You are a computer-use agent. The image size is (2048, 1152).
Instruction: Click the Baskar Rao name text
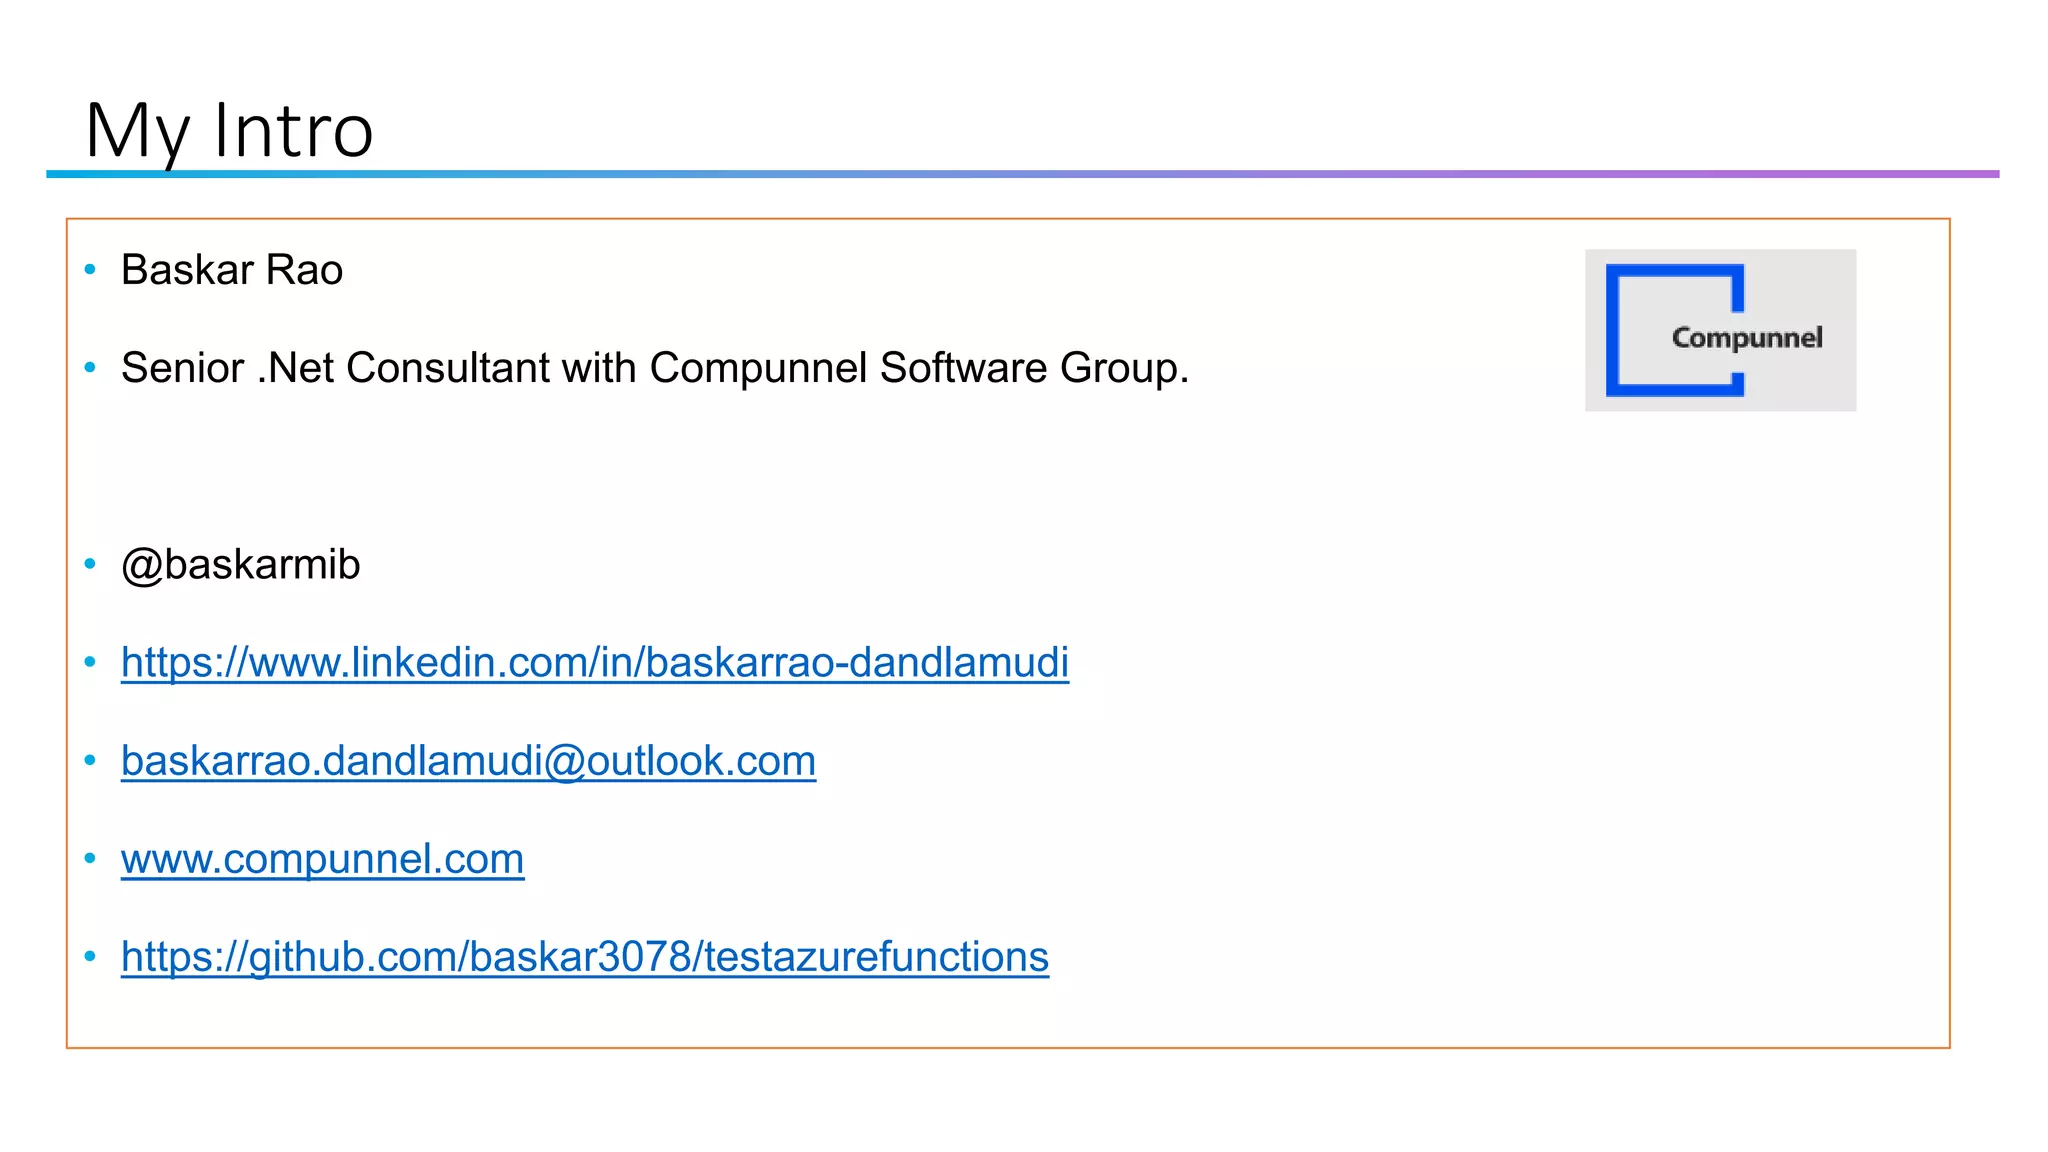(232, 270)
